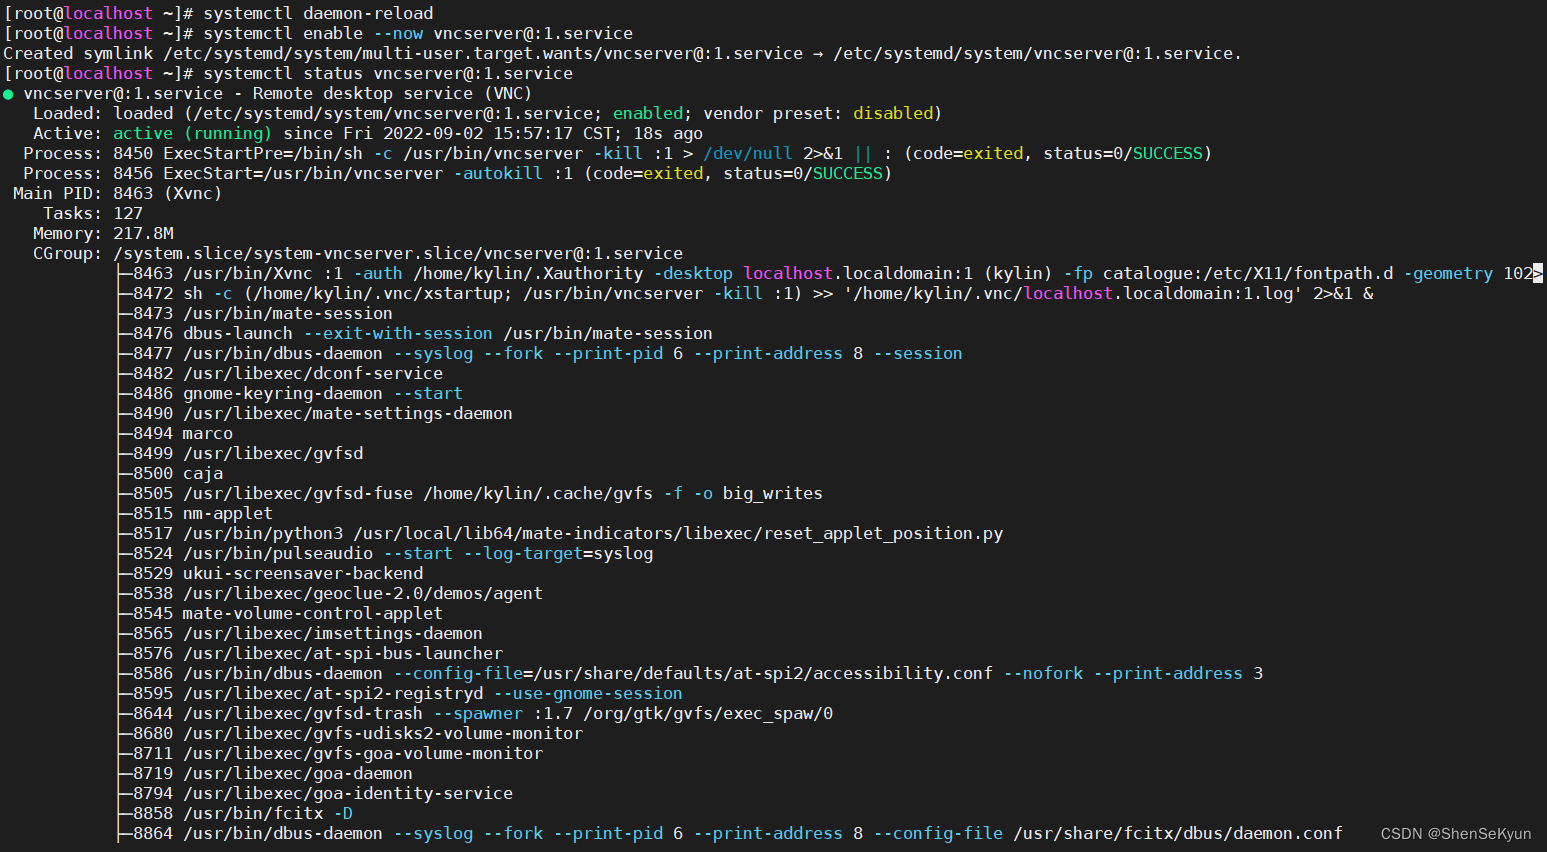1547x852 pixels.
Task: Click 'Main PID: 8463 (Xvnc)' line
Action: click(117, 193)
